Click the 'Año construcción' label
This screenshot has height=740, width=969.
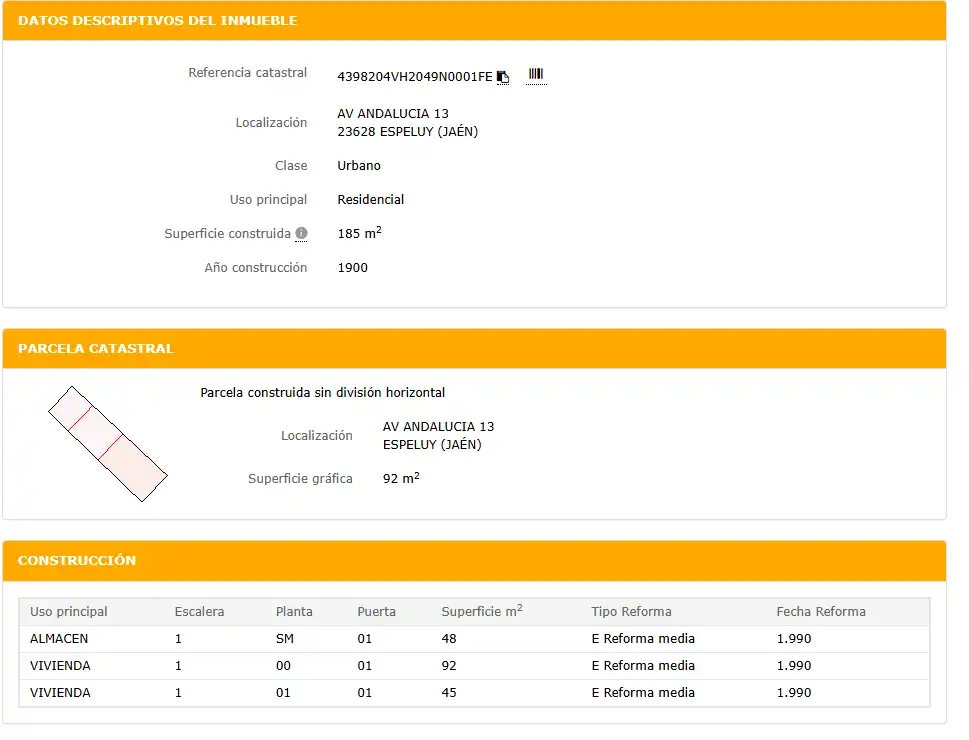pyautogui.click(x=255, y=268)
